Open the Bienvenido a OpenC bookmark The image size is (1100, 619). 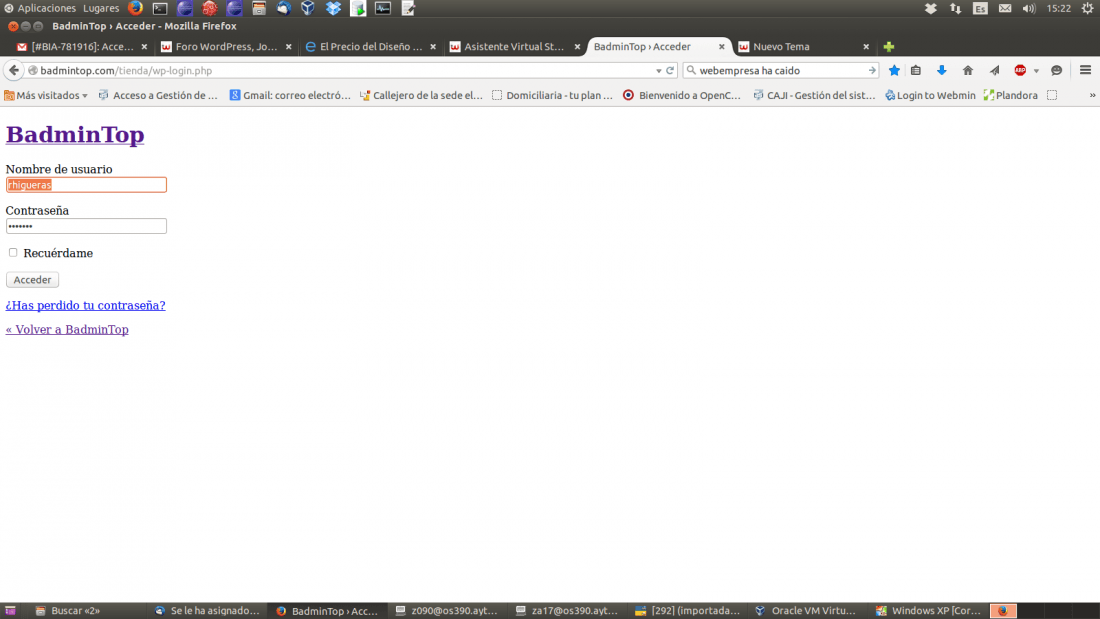click(x=682, y=95)
